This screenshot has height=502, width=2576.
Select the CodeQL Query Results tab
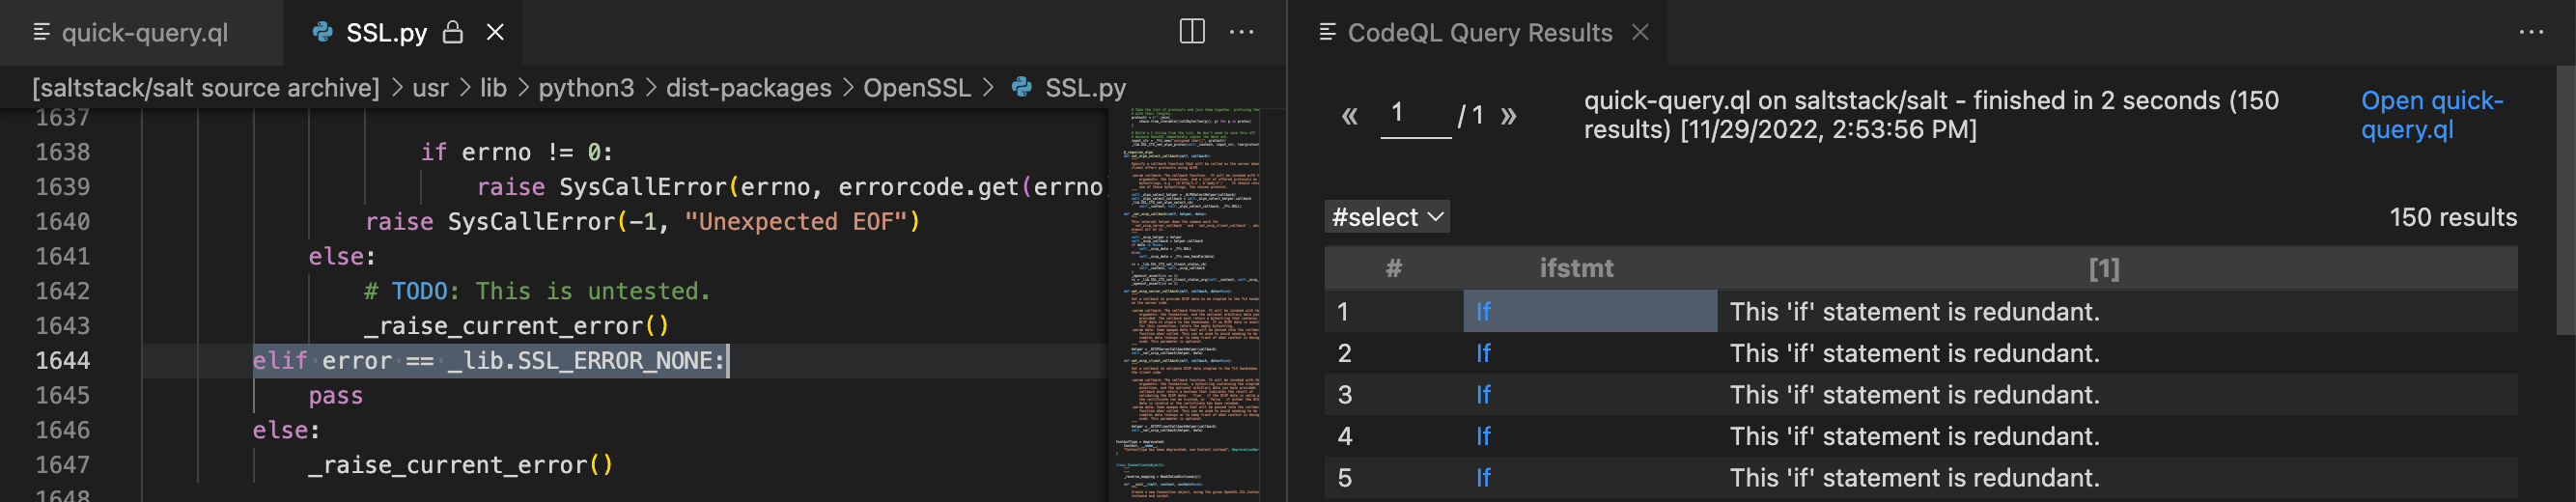(1479, 33)
